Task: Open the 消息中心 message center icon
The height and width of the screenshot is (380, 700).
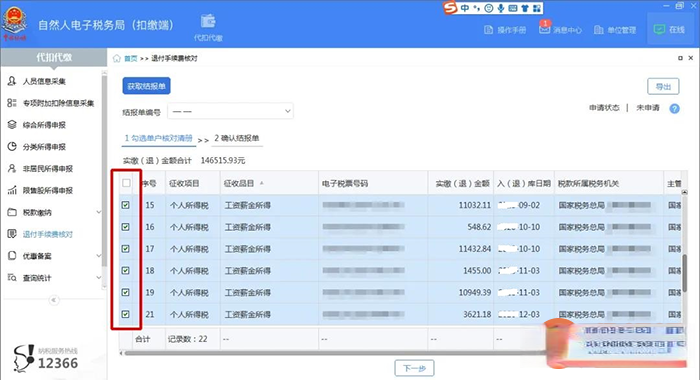Action: click(544, 28)
